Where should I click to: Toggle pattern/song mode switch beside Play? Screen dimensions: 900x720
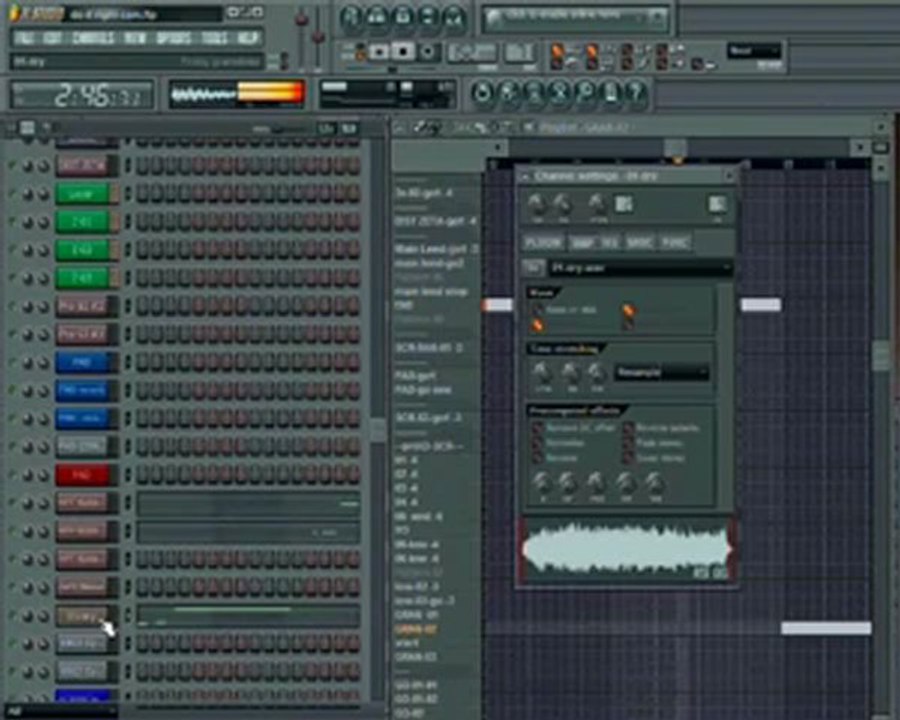360,52
